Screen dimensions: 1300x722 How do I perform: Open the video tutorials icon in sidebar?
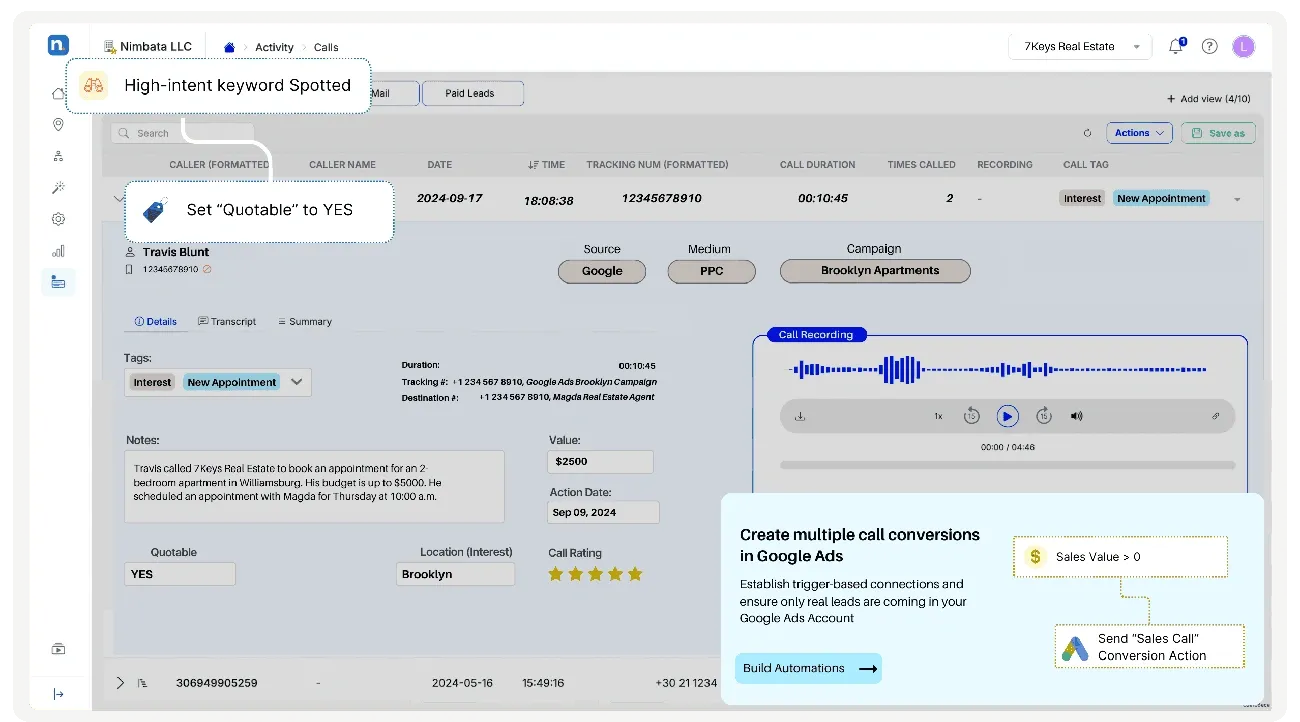click(x=58, y=649)
